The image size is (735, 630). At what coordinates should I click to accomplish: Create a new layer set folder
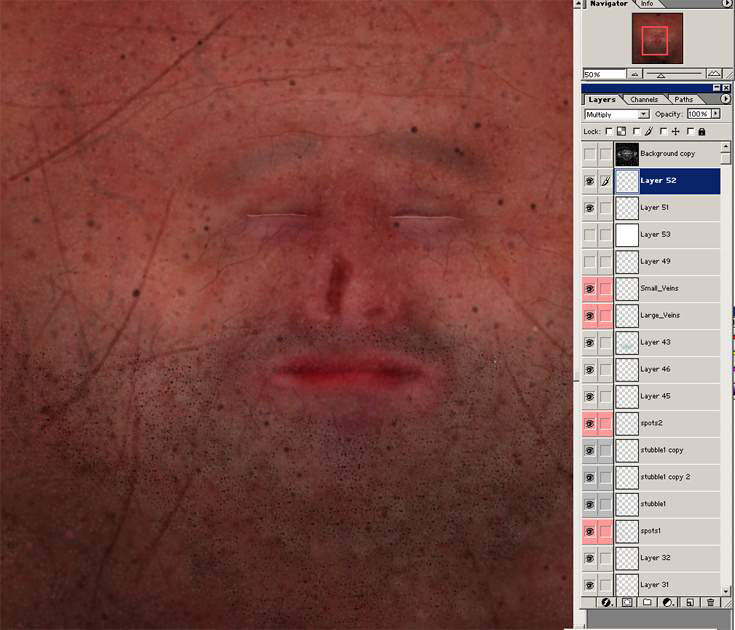click(x=647, y=603)
